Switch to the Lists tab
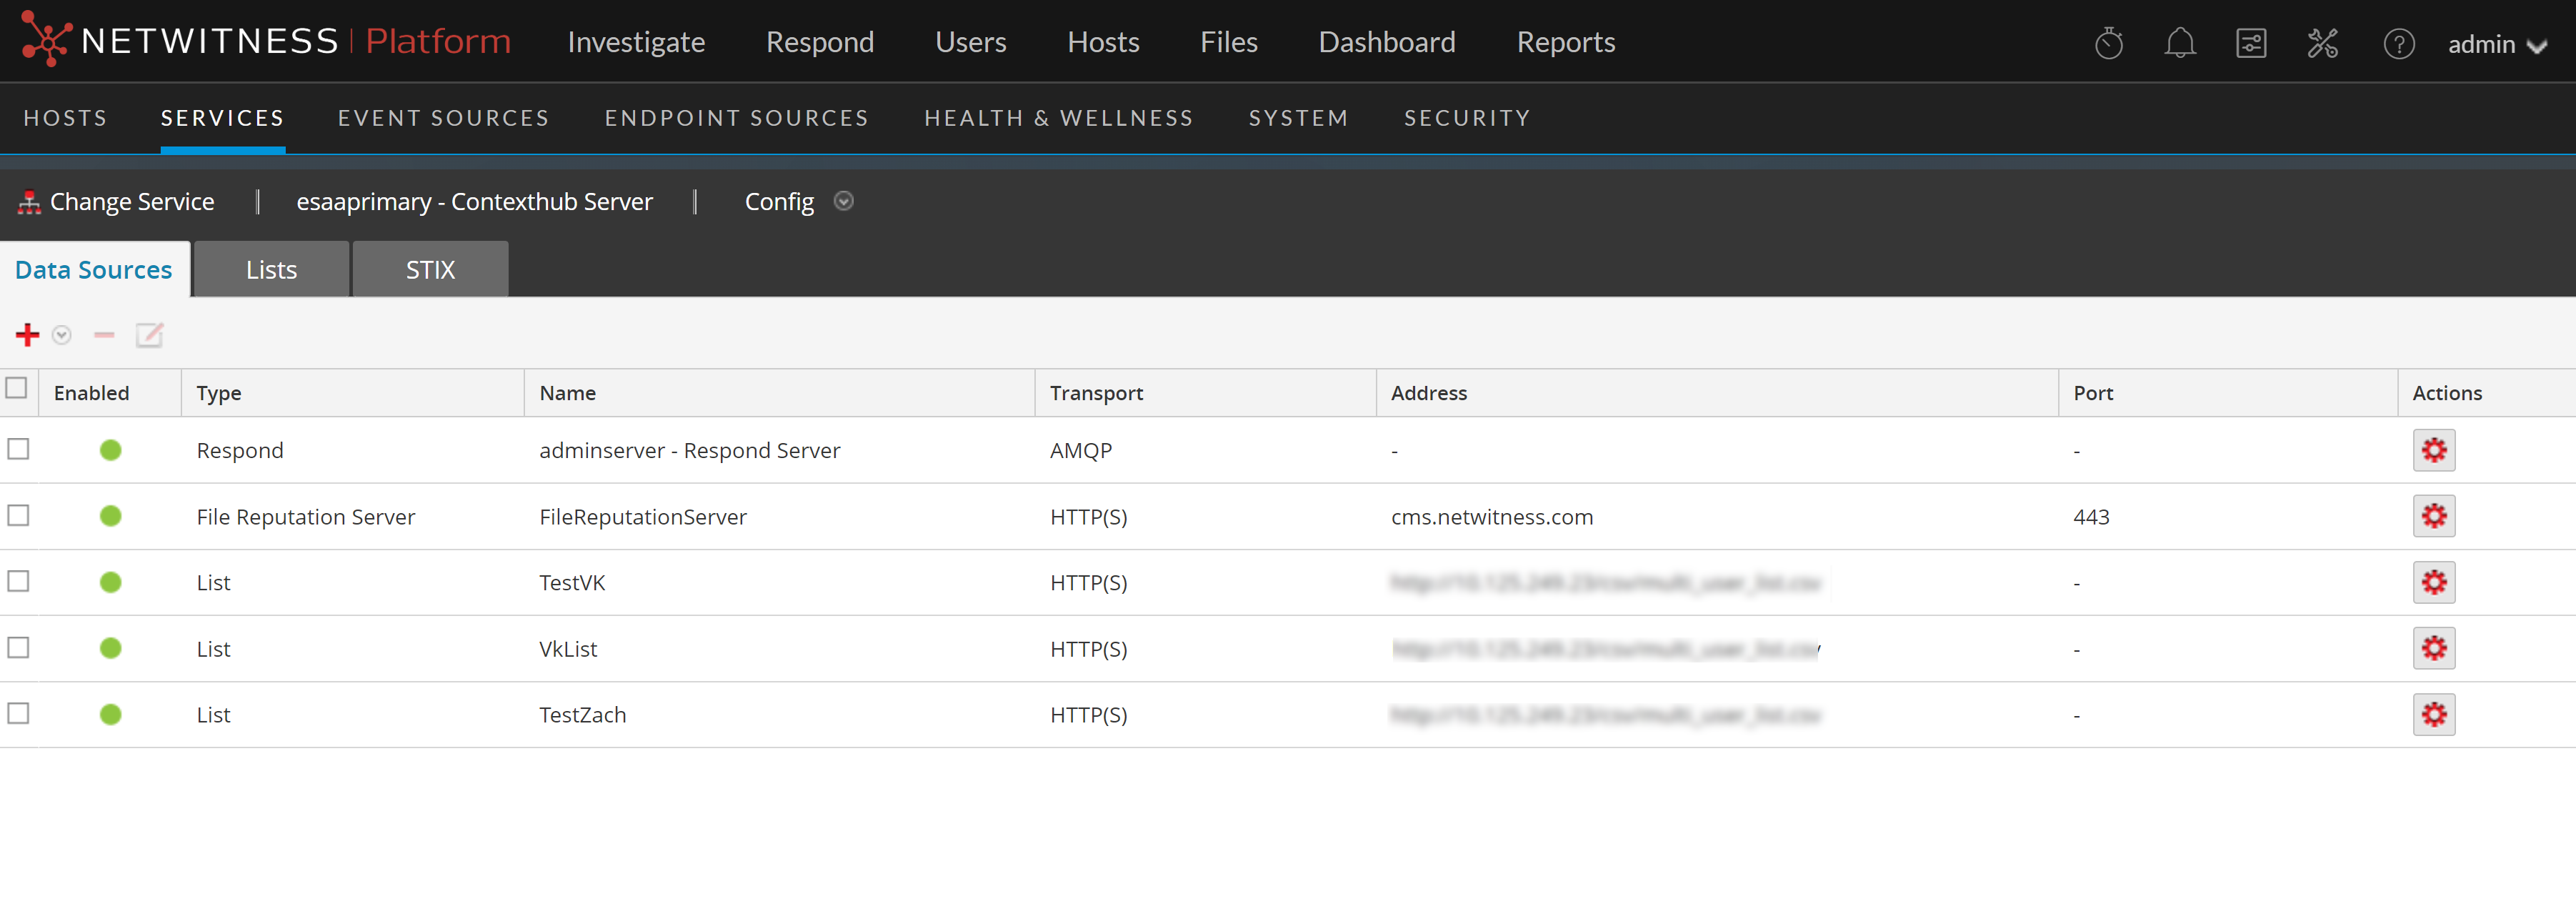 pyautogui.click(x=271, y=270)
